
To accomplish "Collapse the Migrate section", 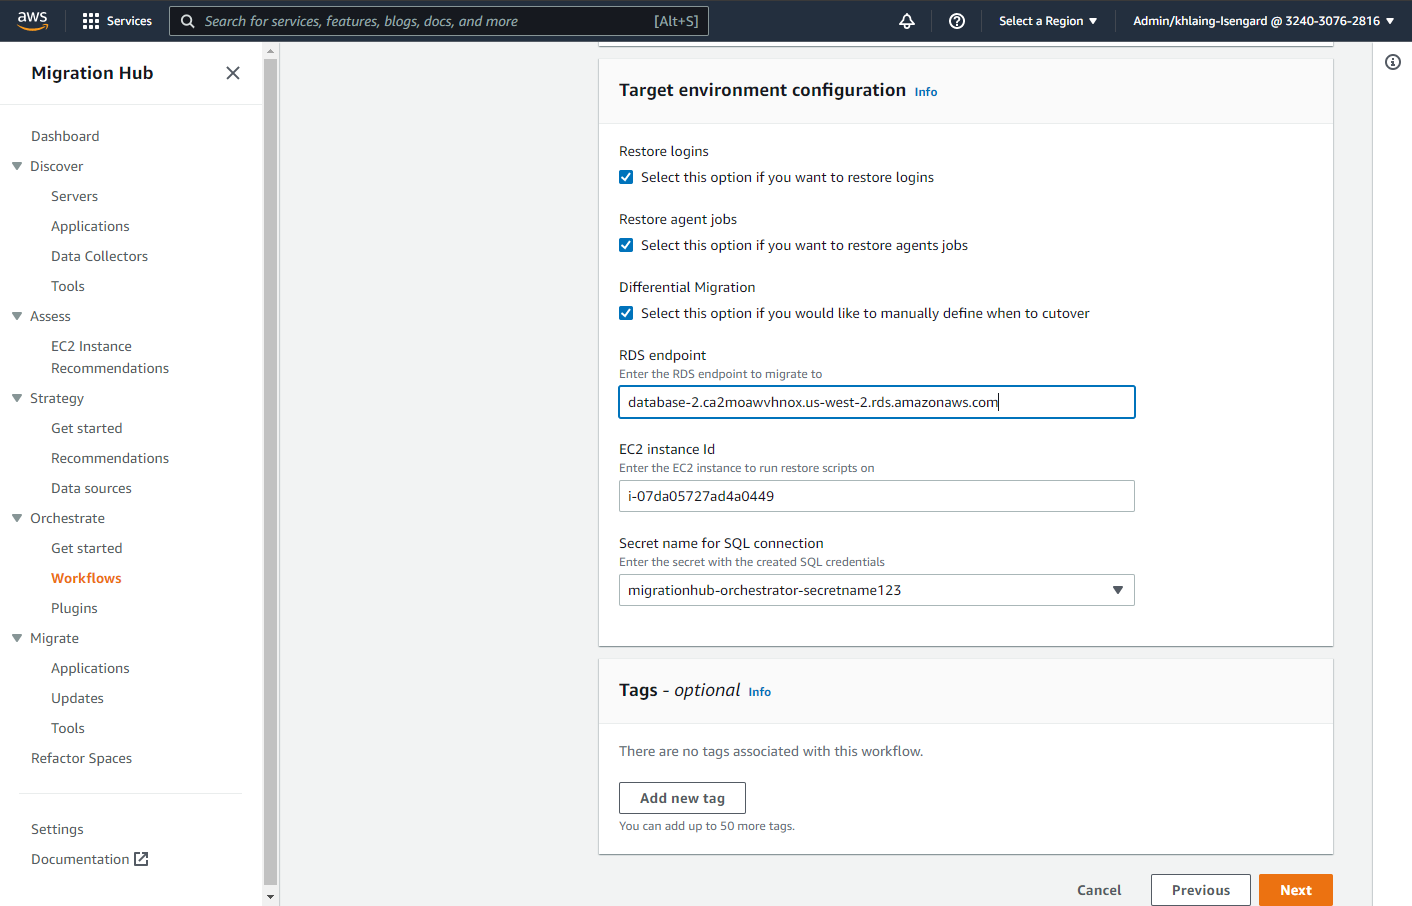I will pyautogui.click(x=17, y=638).
